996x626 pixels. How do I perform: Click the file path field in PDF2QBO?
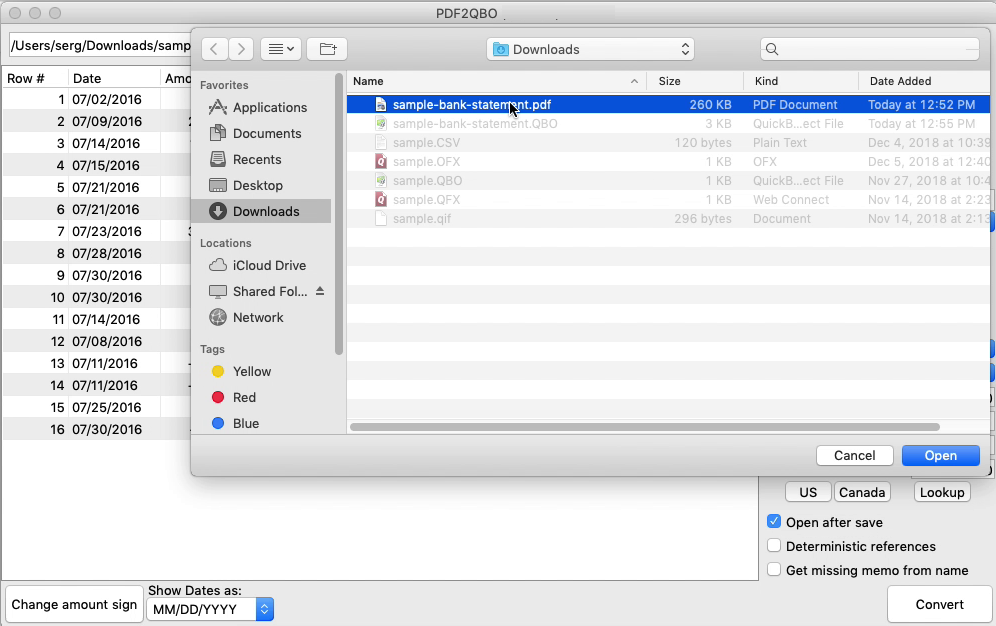point(100,46)
